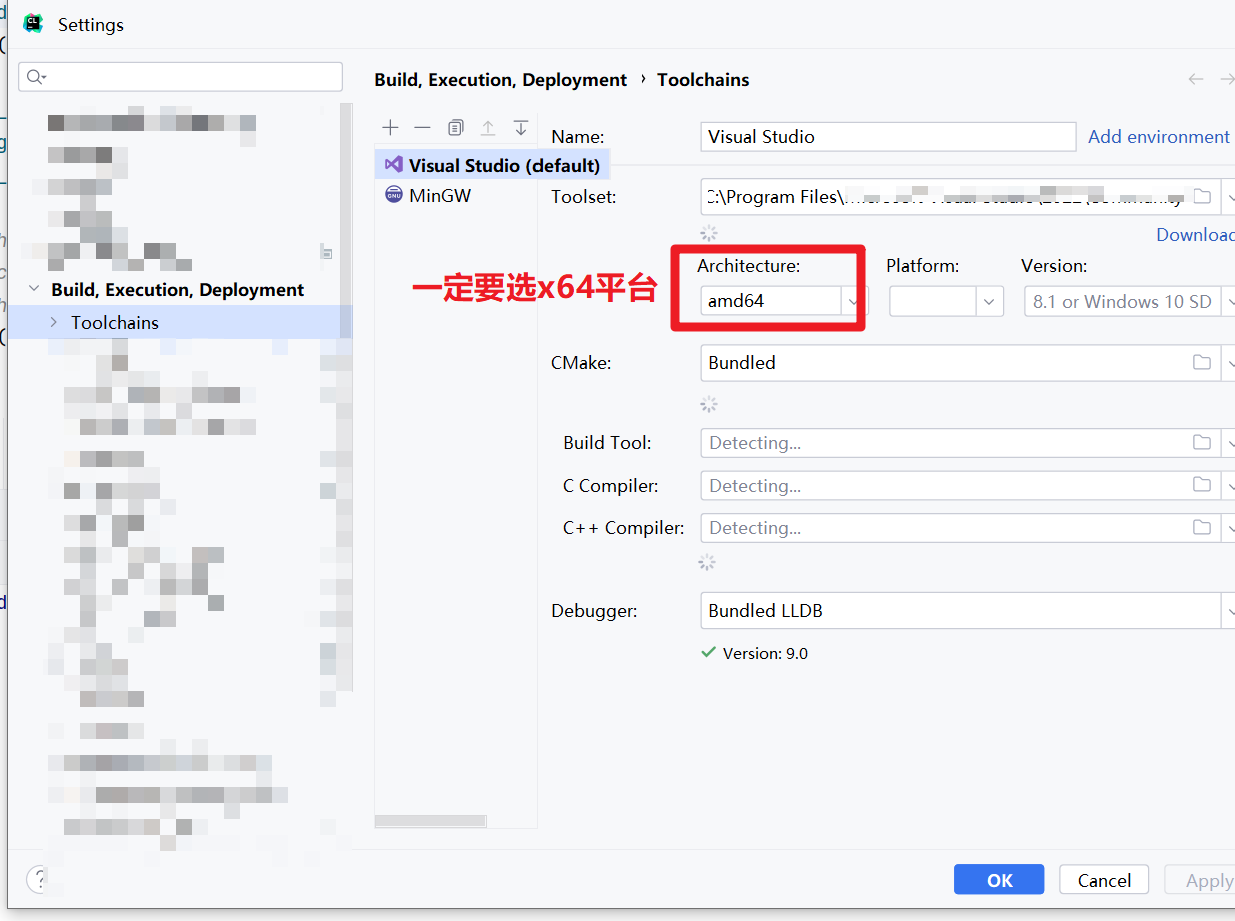
Task: Click the Cancel button
Action: coord(1104,880)
